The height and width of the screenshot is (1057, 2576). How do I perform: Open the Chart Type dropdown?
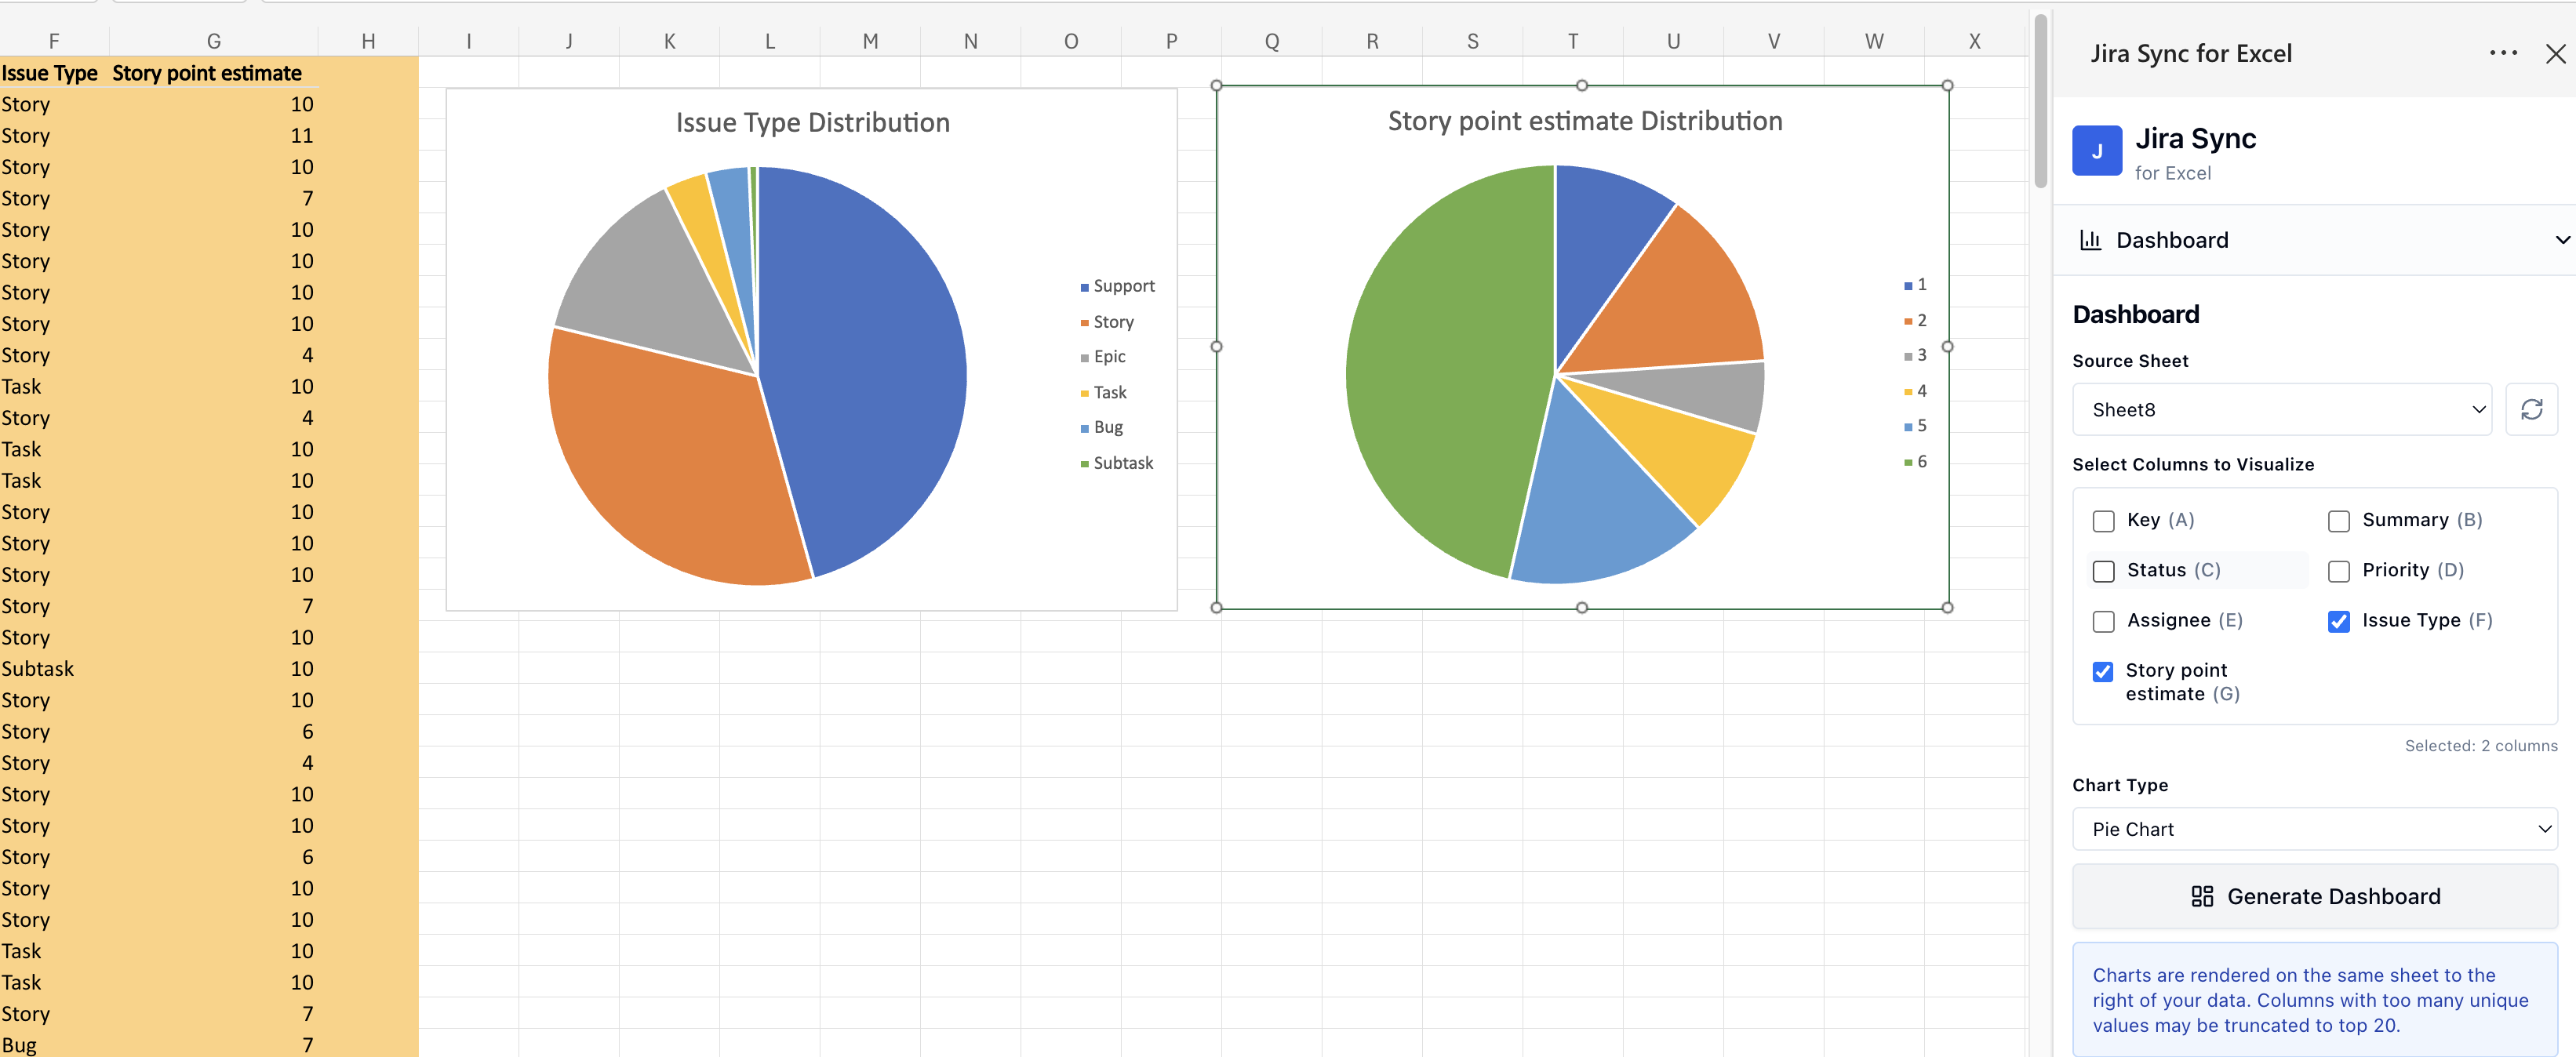click(2315, 828)
